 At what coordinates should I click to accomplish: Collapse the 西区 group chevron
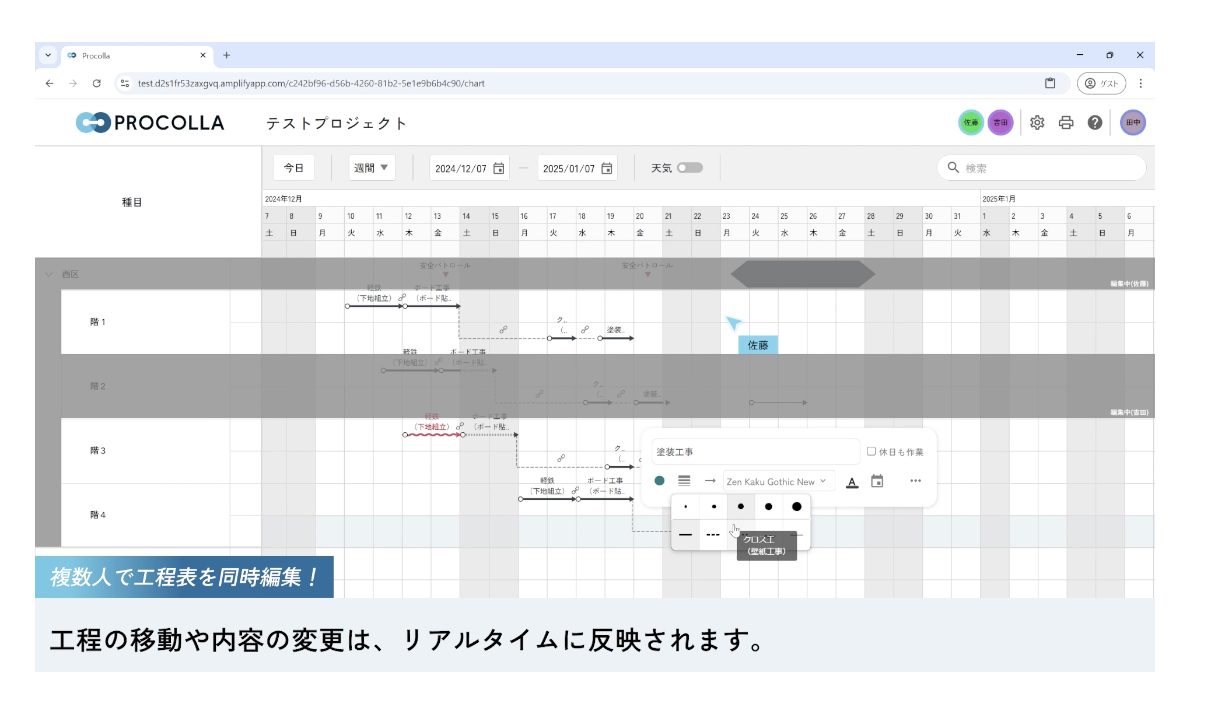[48, 274]
